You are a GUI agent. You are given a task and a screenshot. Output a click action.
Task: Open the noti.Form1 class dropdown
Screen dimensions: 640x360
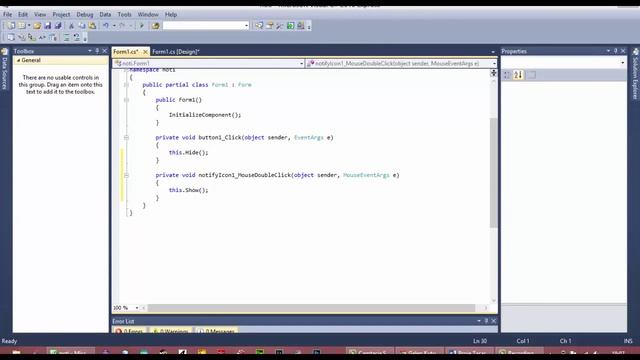pos(301,63)
